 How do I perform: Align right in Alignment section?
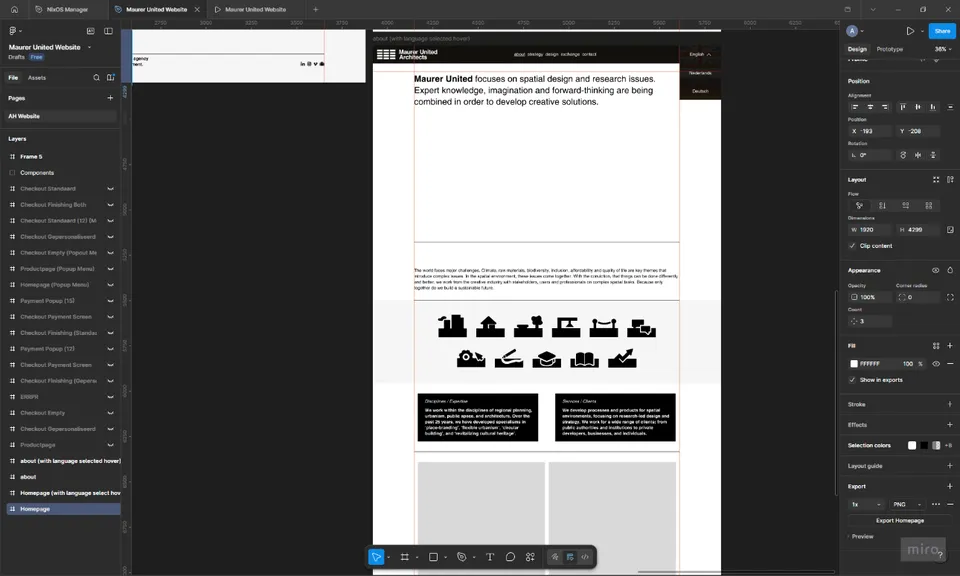pos(885,107)
